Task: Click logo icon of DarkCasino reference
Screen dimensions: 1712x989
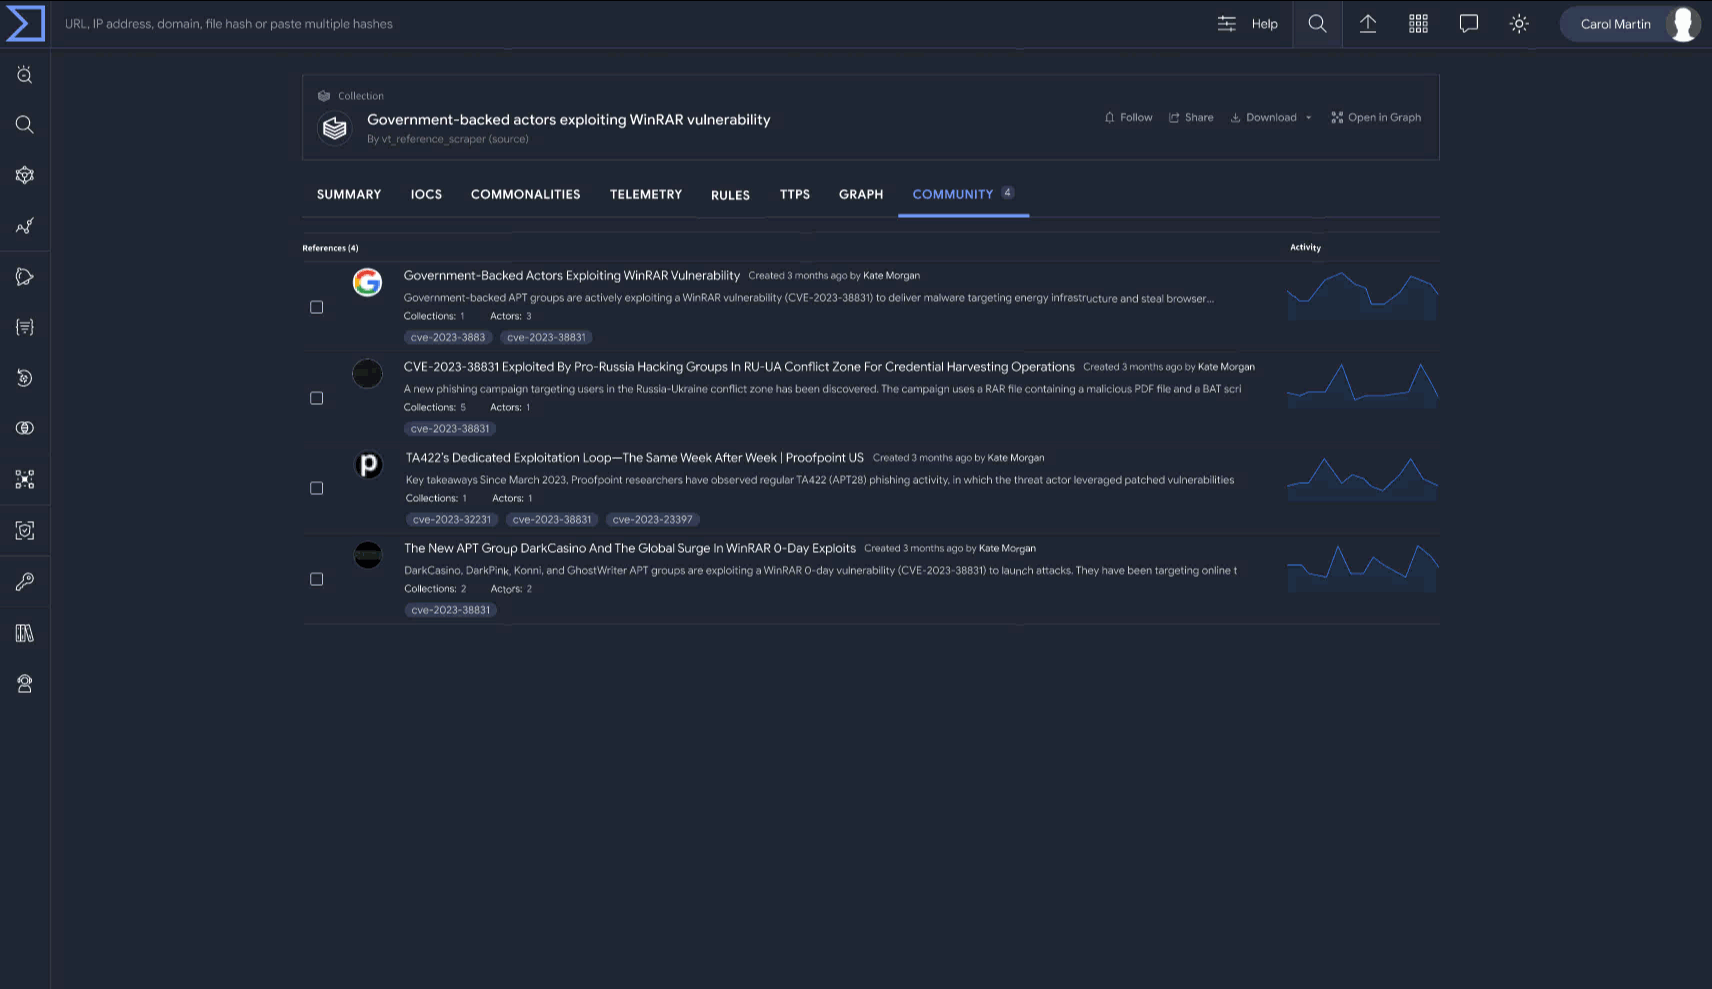Action: coord(368,555)
